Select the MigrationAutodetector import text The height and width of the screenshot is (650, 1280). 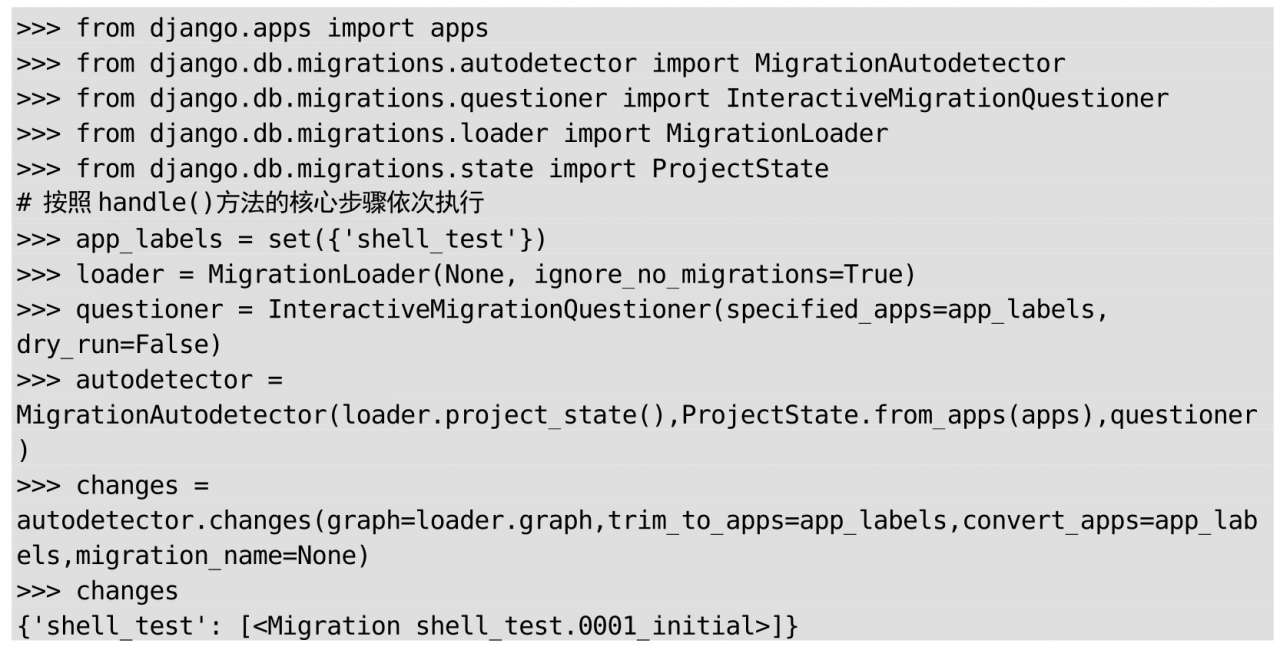click(910, 63)
